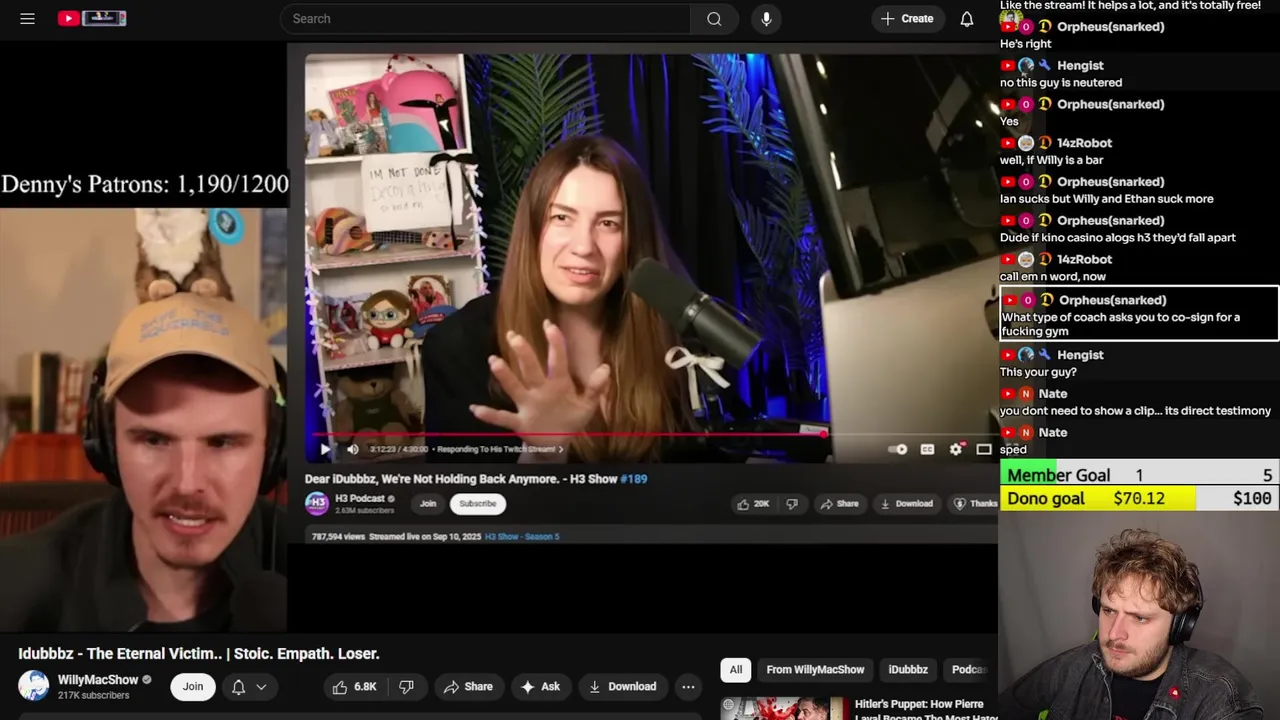Mute the embedded H3 video volume
The width and height of the screenshot is (1280, 720).
tap(352, 450)
